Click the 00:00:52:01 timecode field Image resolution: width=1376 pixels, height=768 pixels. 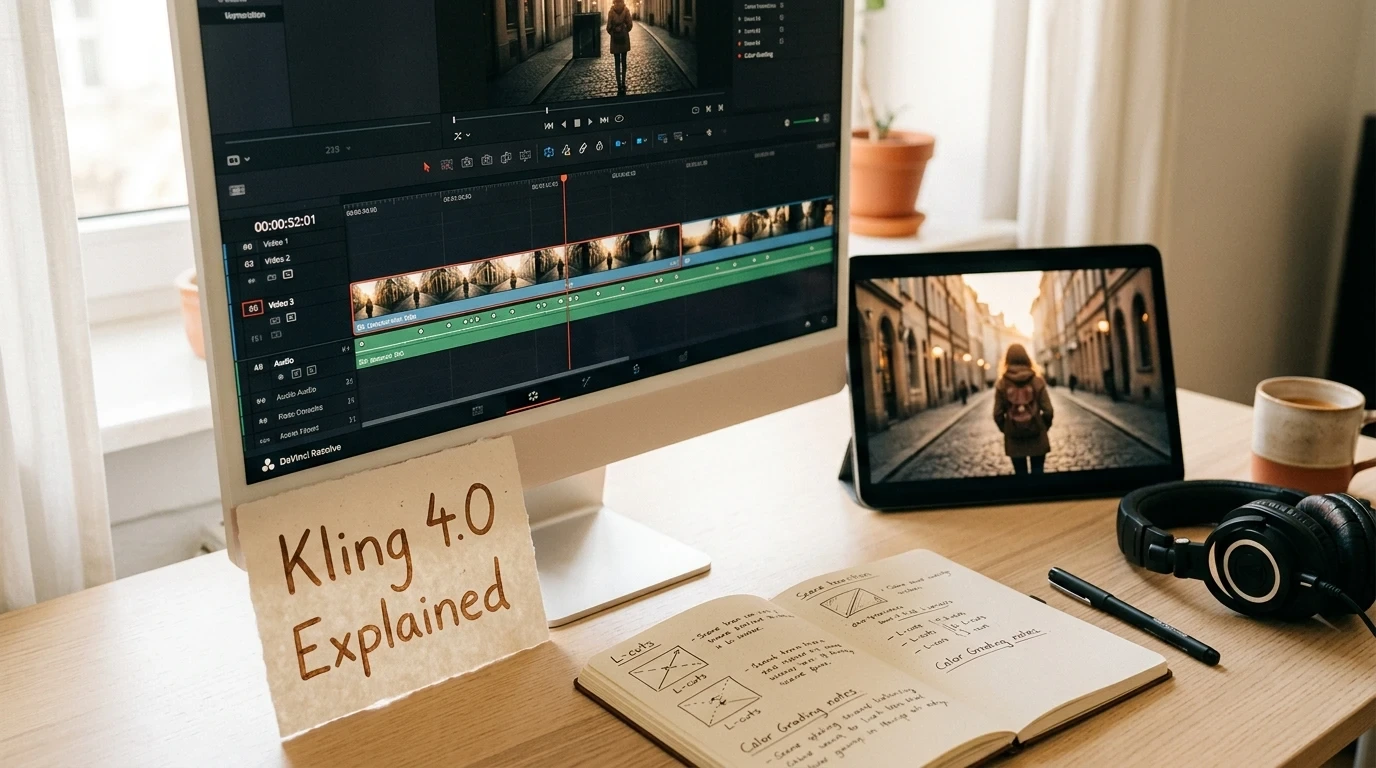pos(285,223)
